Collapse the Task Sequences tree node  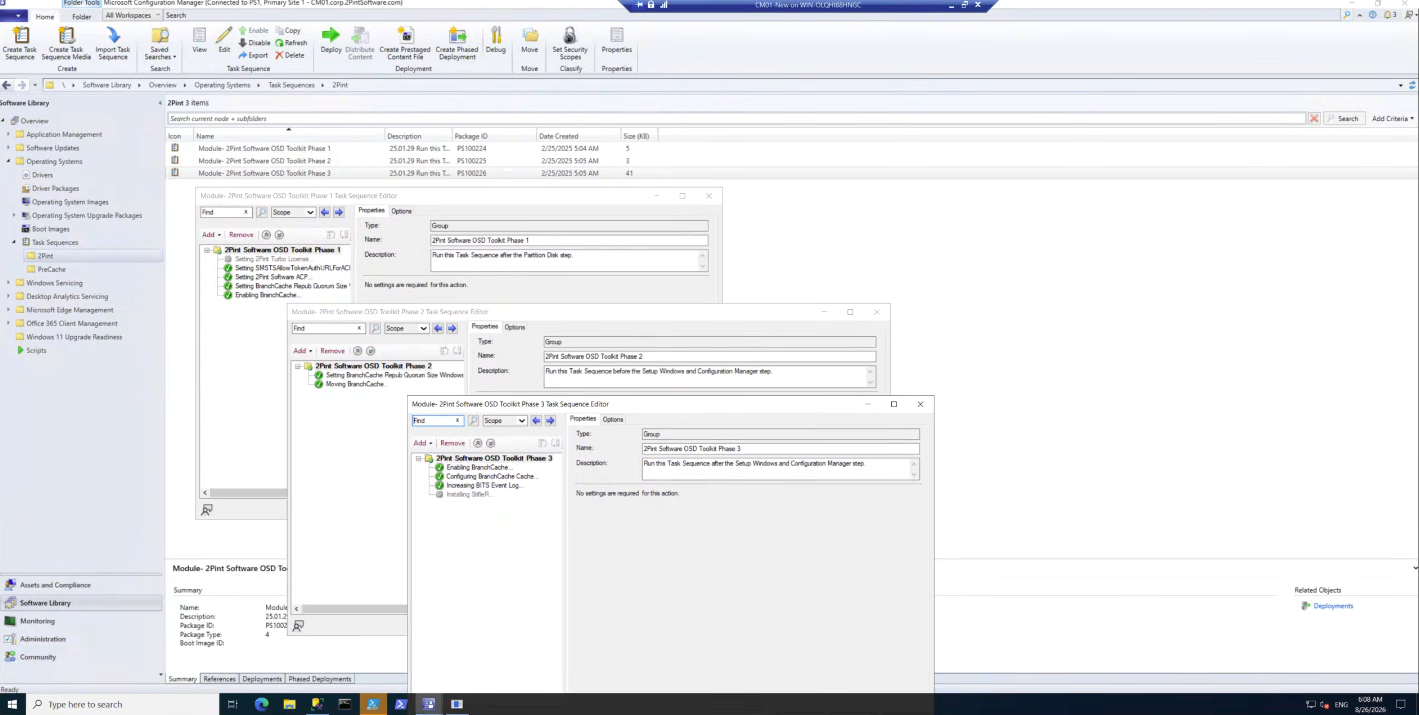14,242
